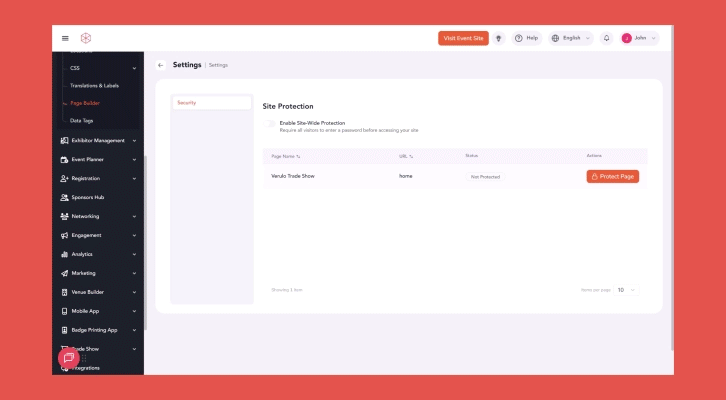Image resolution: width=726 pixels, height=400 pixels.
Task: Click the Status column header
Action: [471, 156]
